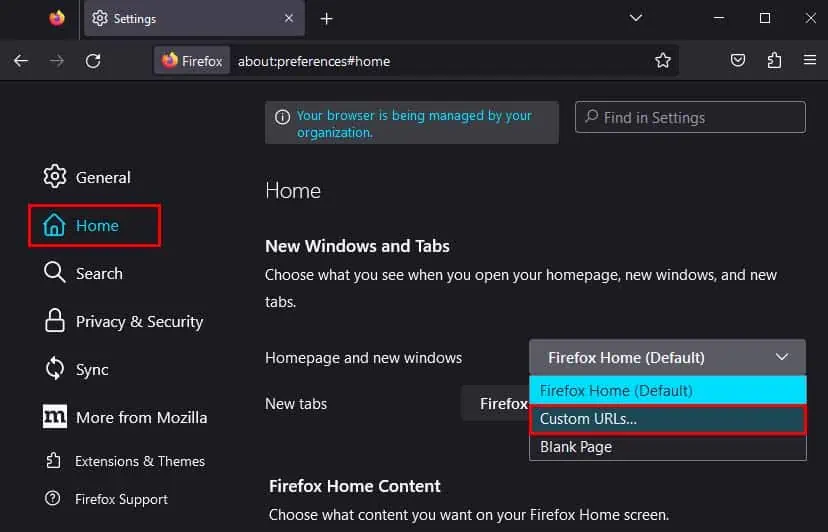
Task: Open a new tab with plus button
Action: 326,19
